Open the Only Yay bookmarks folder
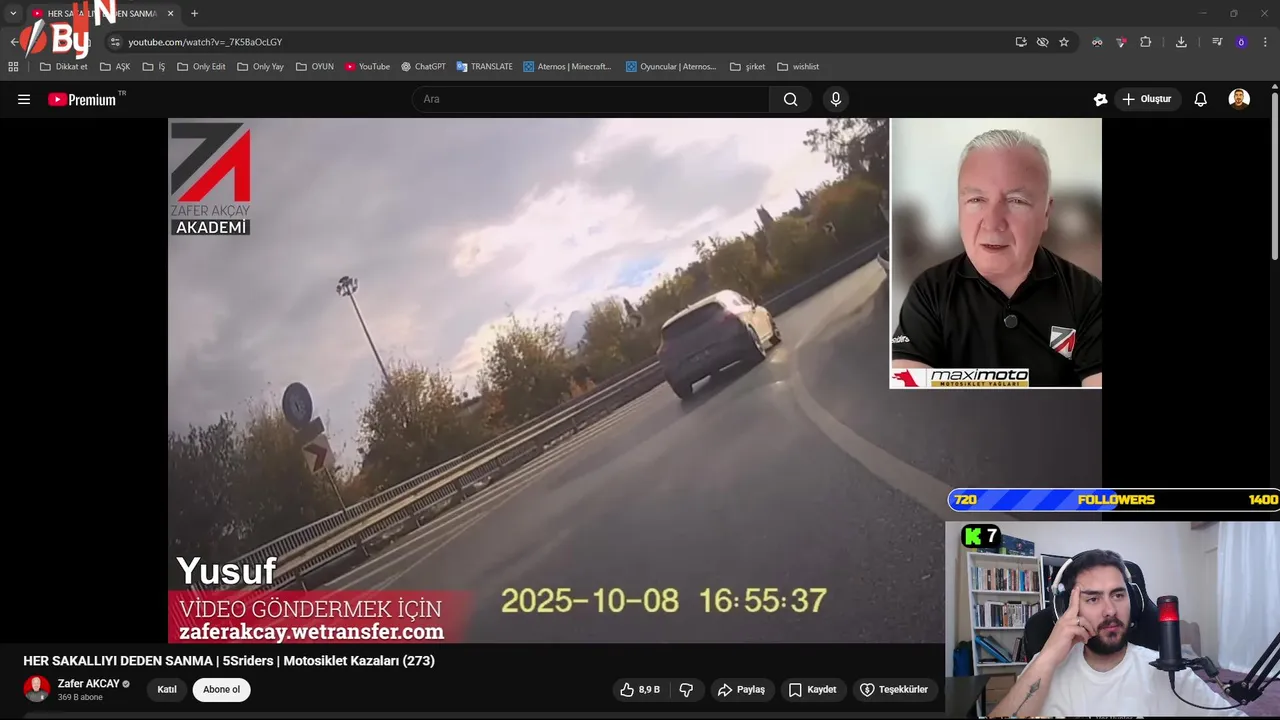The image size is (1280, 720). click(x=260, y=67)
